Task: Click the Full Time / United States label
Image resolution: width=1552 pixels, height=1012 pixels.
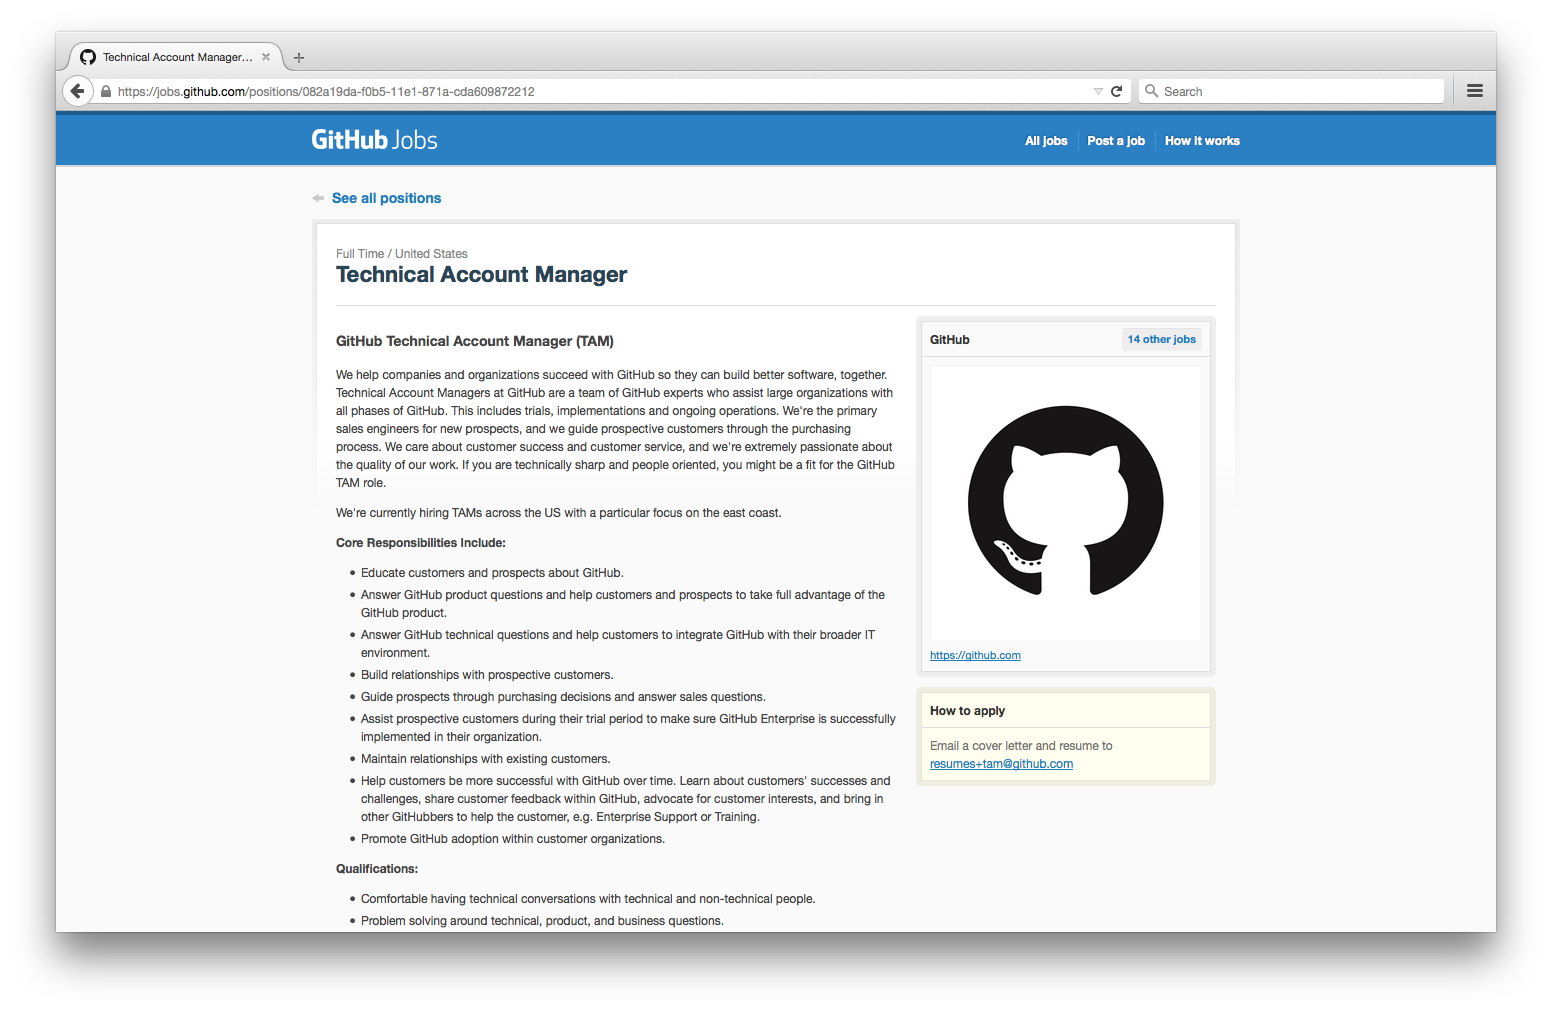Action: tap(401, 254)
